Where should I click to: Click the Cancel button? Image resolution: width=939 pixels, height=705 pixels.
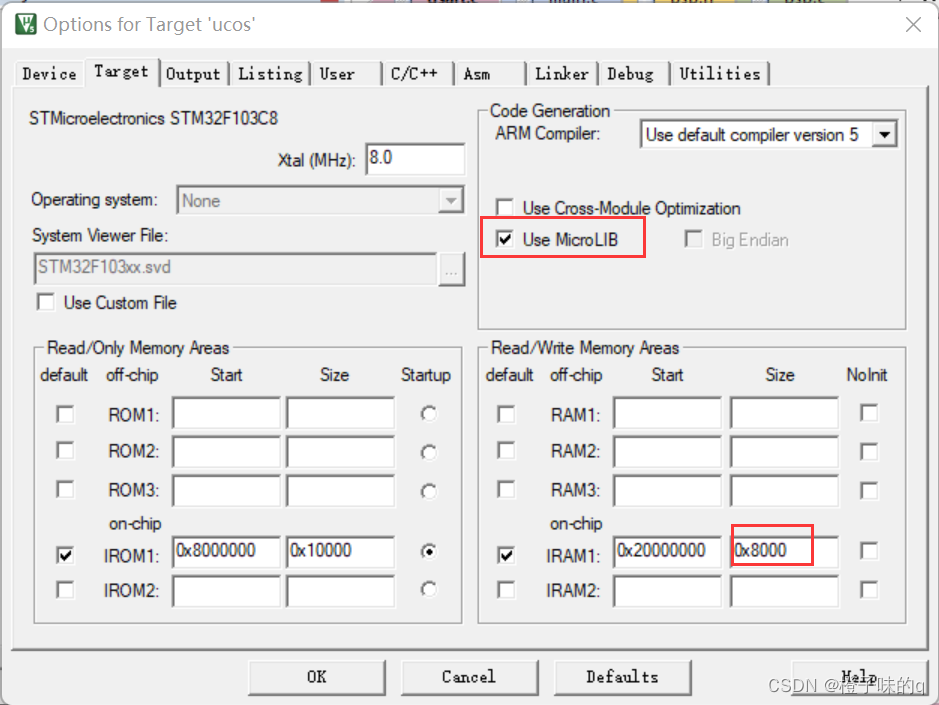(x=469, y=677)
